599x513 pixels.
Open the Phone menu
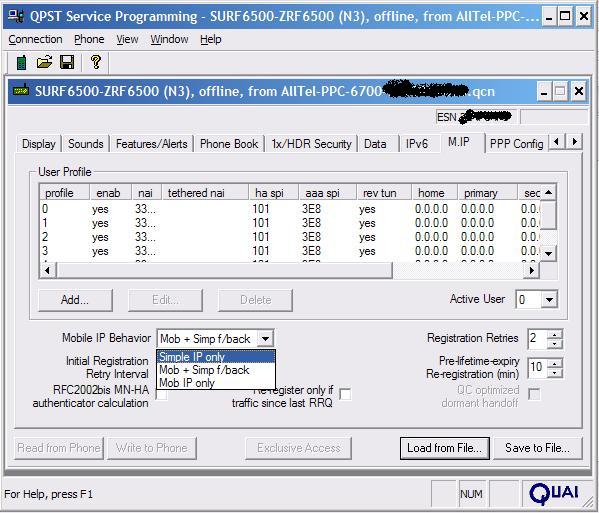tap(89, 39)
